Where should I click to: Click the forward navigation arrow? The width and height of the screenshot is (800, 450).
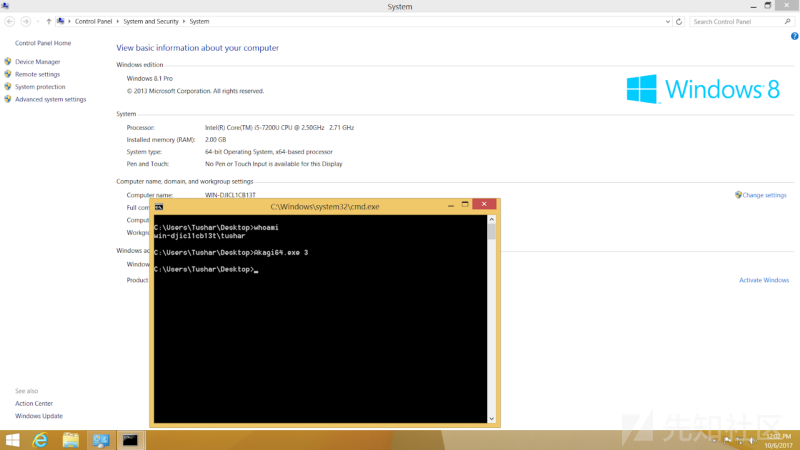[26, 21]
